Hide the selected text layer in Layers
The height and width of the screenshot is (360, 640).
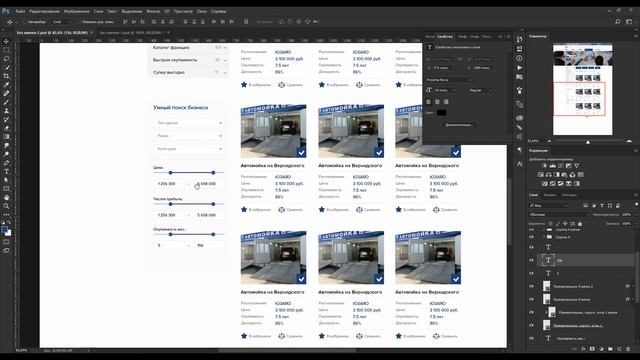tap(531, 260)
